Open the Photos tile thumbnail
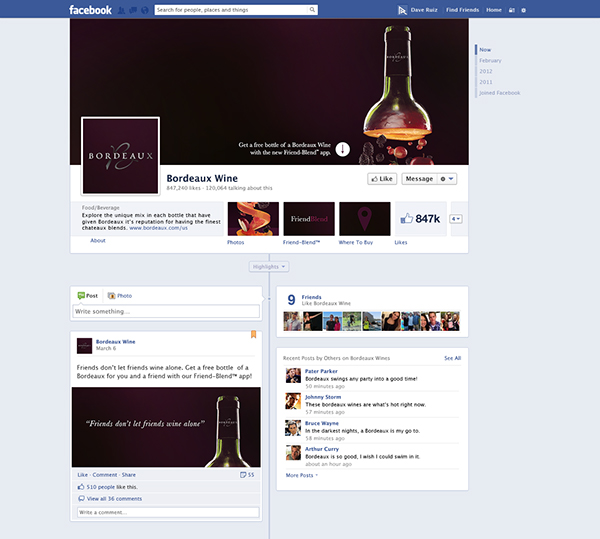Viewport: 600px width, 539px height. (x=253, y=219)
